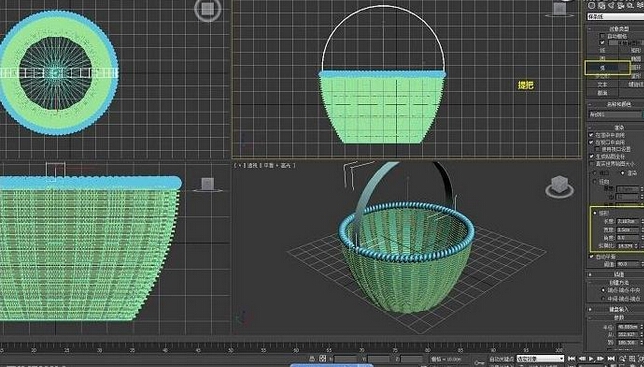Screen dimensions: 644x367
Task: Open the 透视 viewport label menu
Action: (x=251, y=165)
